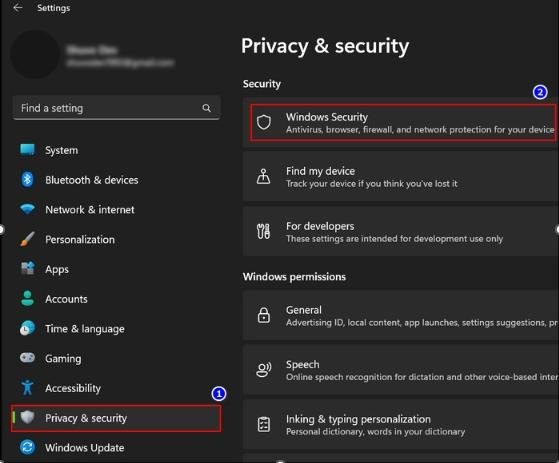The height and width of the screenshot is (463, 559).
Task: Open Speech settings
Action: (x=401, y=370)
